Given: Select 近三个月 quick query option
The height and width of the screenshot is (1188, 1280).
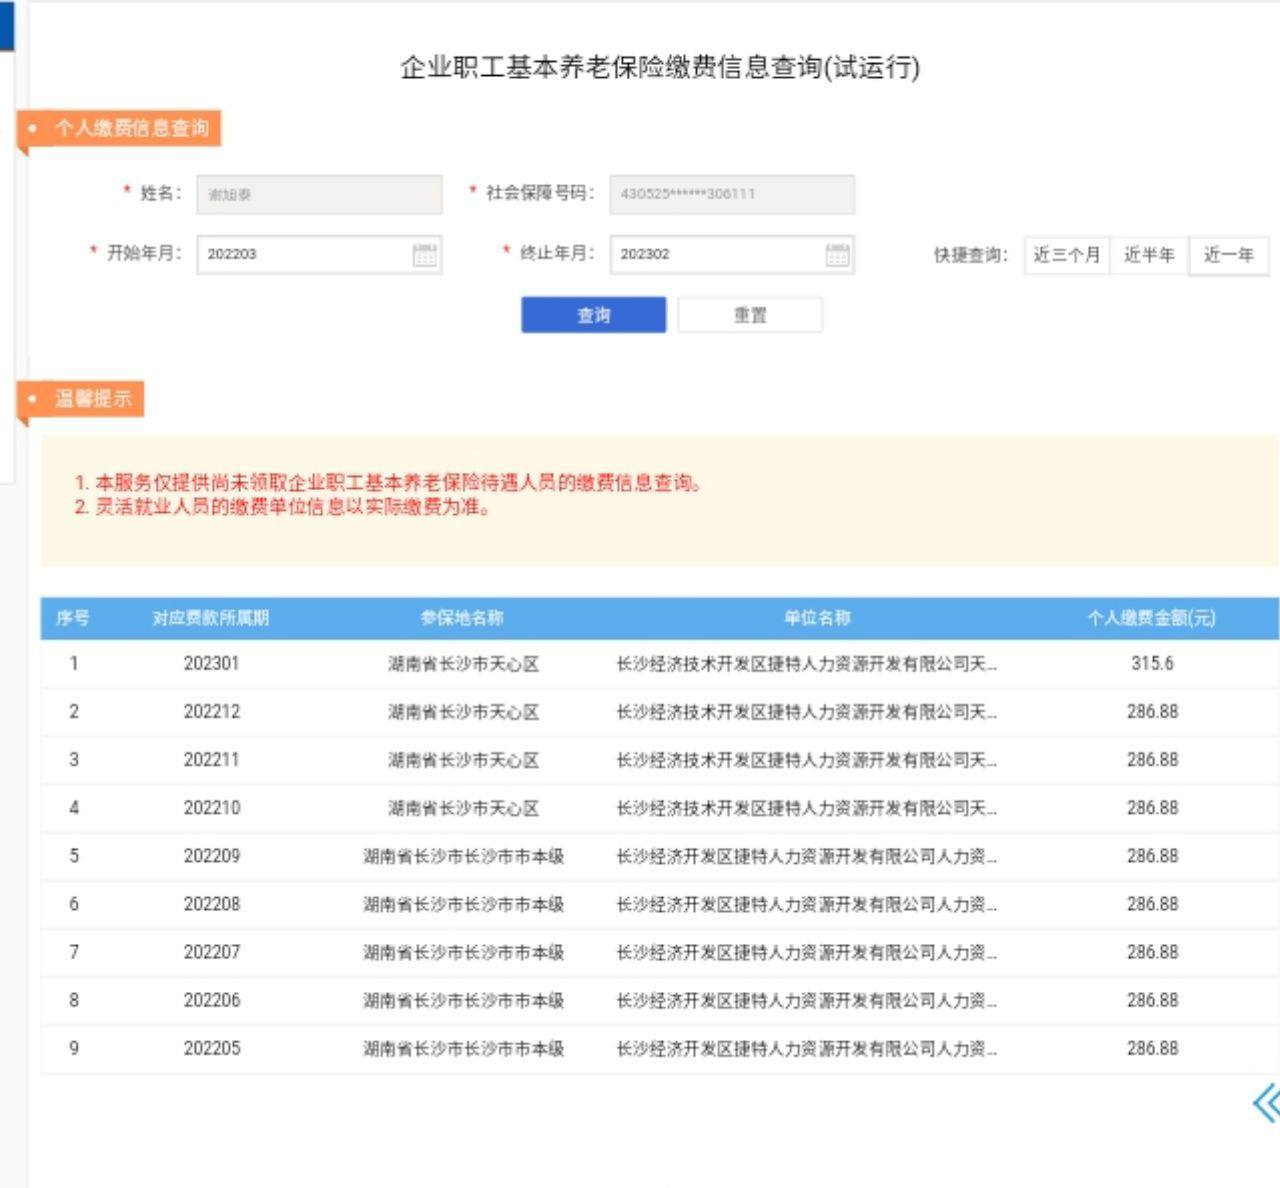Looking at the screenshot, I should (x=1066, y=255).
